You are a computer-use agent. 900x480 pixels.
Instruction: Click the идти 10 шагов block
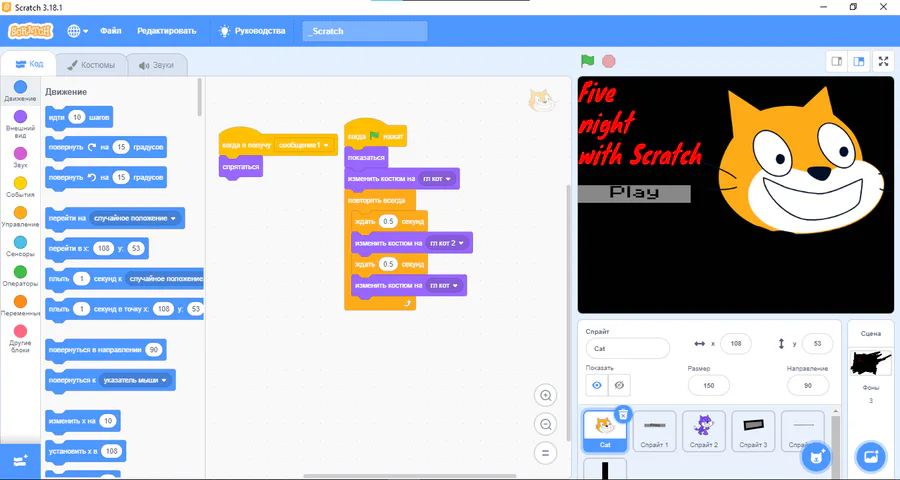(x=79, y=118)
